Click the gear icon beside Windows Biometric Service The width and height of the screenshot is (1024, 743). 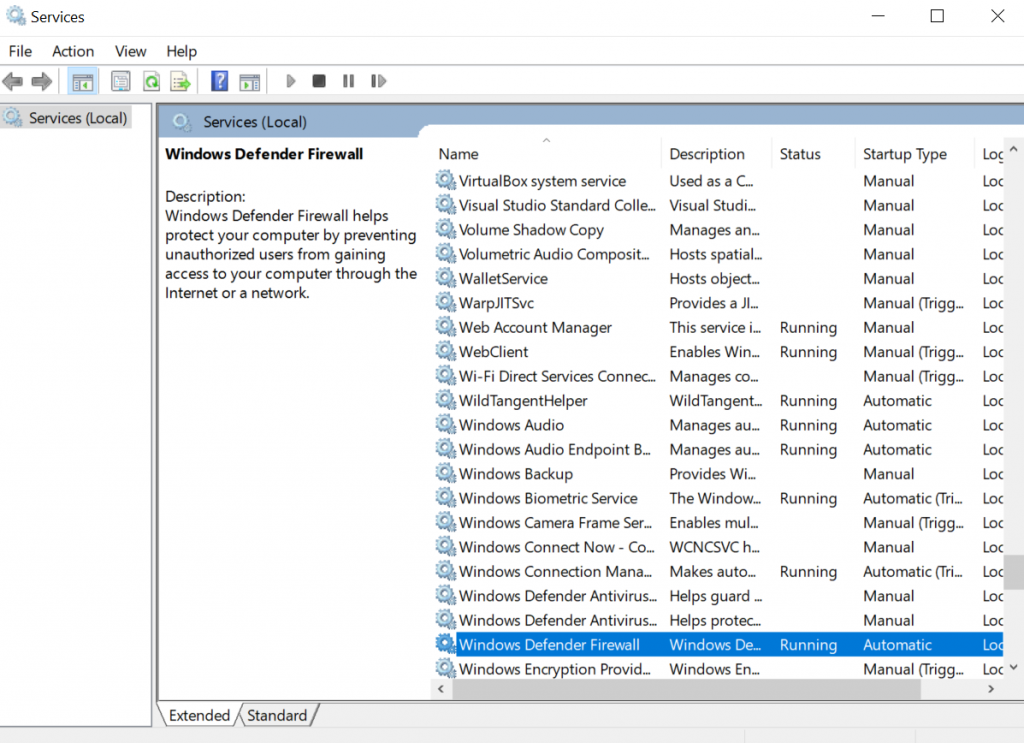(445, 498)
